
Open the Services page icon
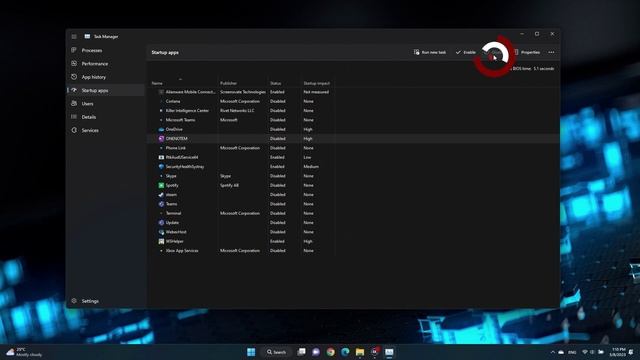74,130
